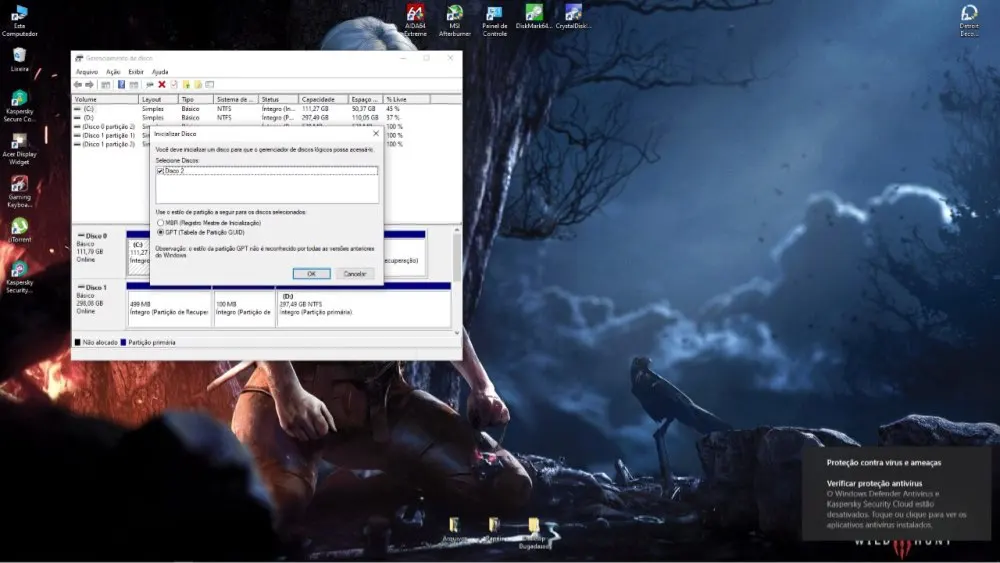Viewport: 1000px width, 563px height.
Task: Select the (Disco 0 partição 2) row
Action: click(x=109, y=127)
